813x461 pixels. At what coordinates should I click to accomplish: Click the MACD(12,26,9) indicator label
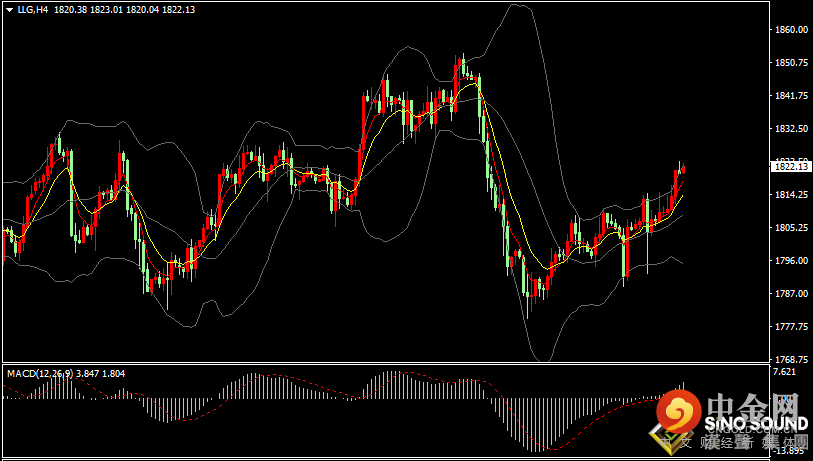tap(40, 373)
